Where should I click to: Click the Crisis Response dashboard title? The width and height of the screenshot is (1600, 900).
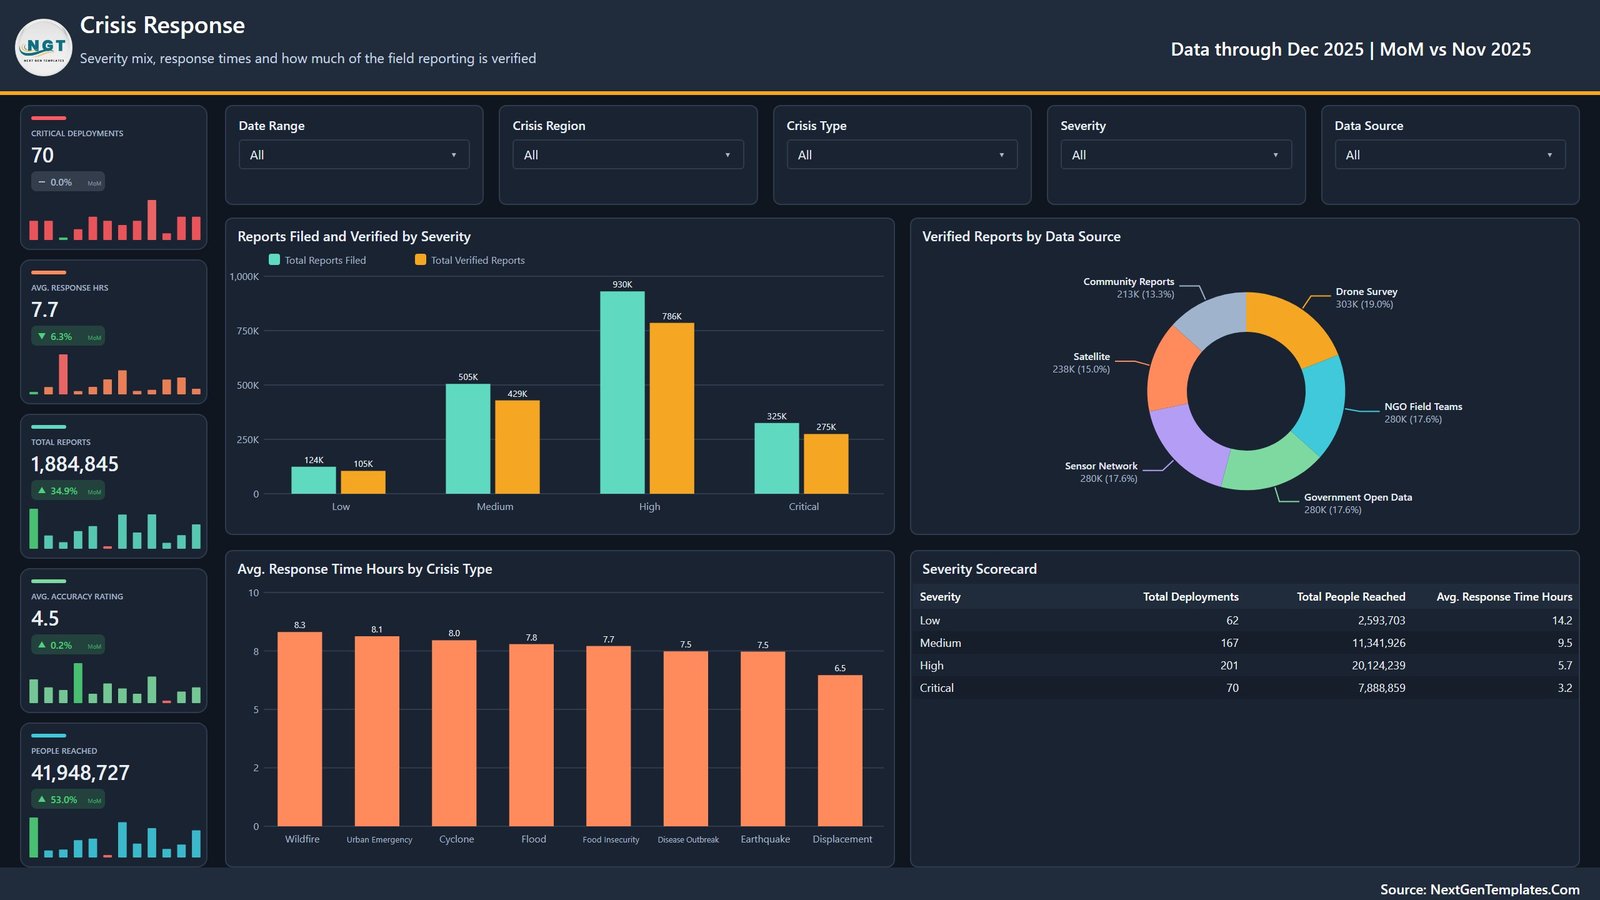[x=162, y=25]
